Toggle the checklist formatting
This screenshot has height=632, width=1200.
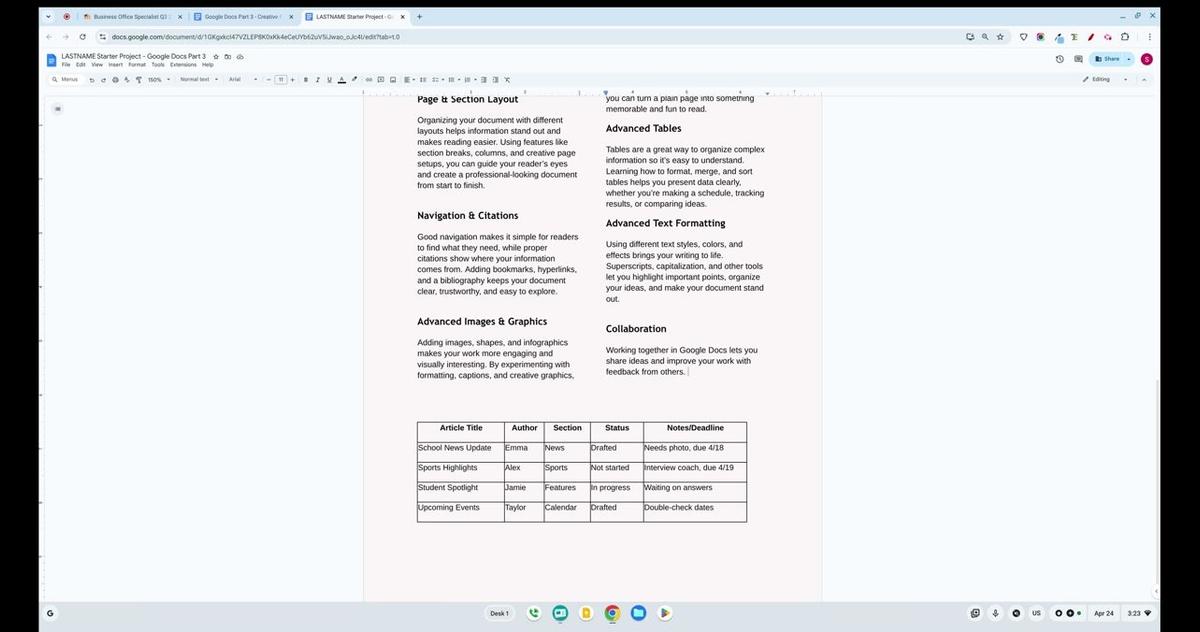(435, 79)
